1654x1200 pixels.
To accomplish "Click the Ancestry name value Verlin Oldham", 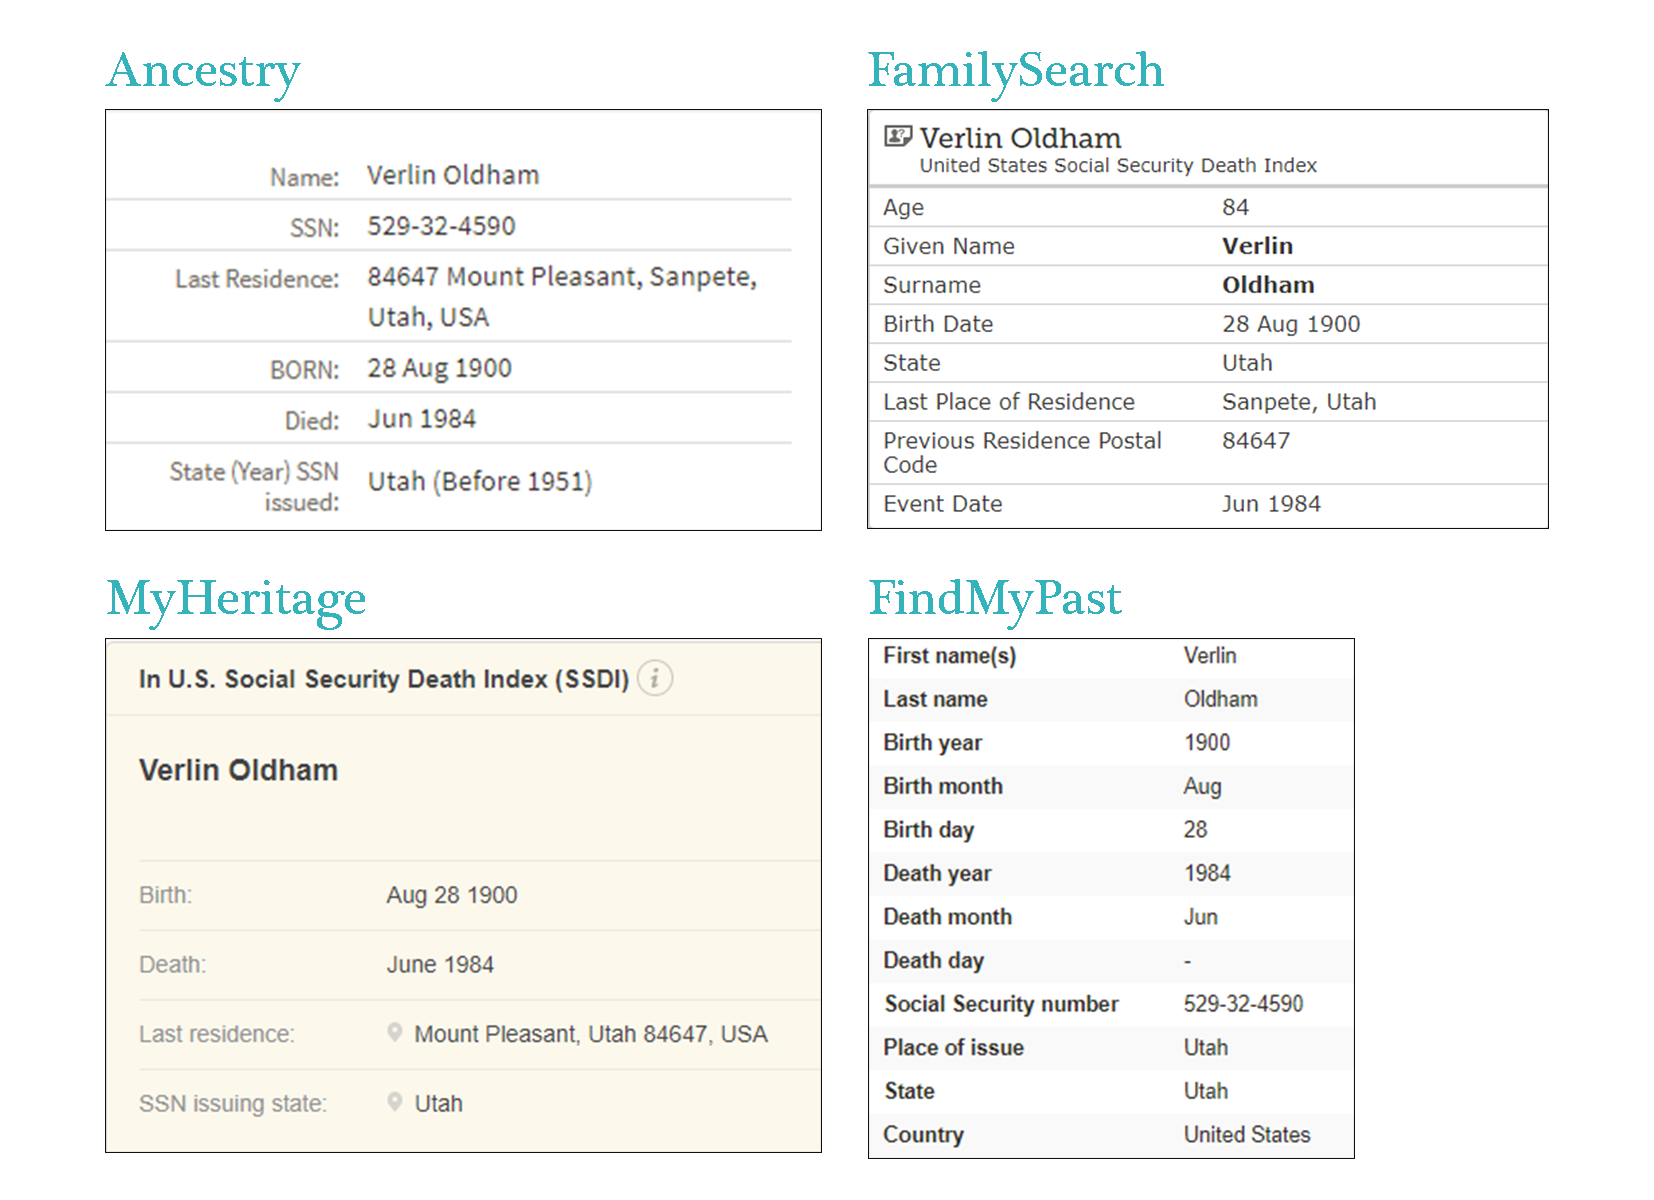I will coord(453,175).
